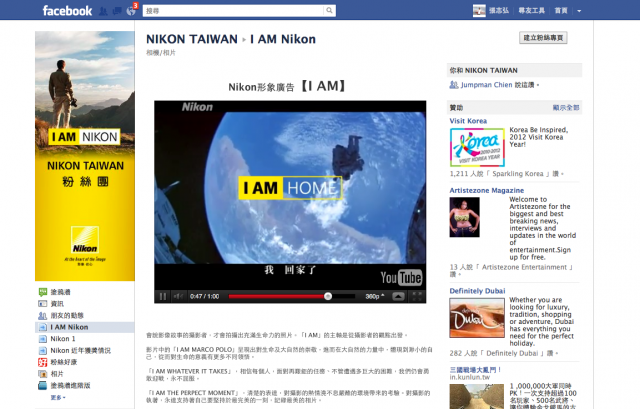Click the friends icon beside Jumpman Chien
This screenshot has width=640, height=409.
click(454, 85)
